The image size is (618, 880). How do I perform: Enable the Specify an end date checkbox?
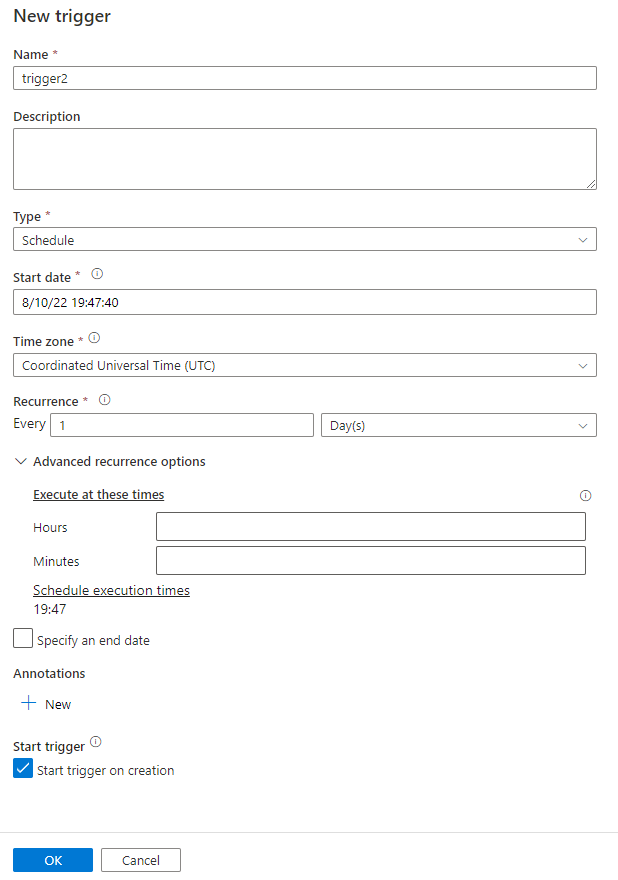pos(23,639)
